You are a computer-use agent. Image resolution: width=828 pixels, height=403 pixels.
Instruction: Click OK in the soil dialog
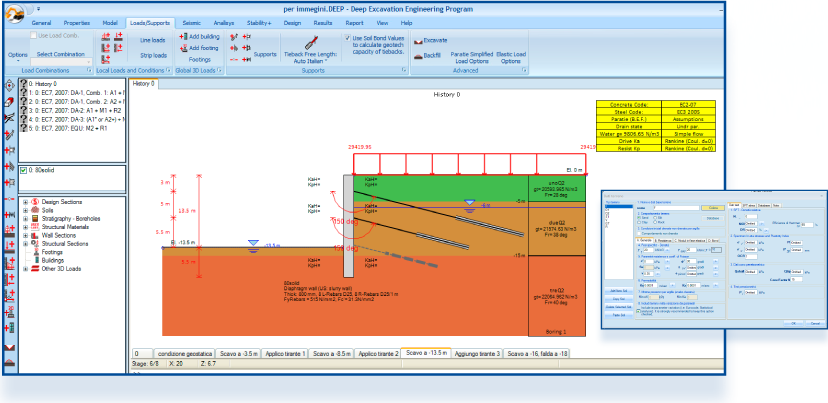tap(793, 323)
